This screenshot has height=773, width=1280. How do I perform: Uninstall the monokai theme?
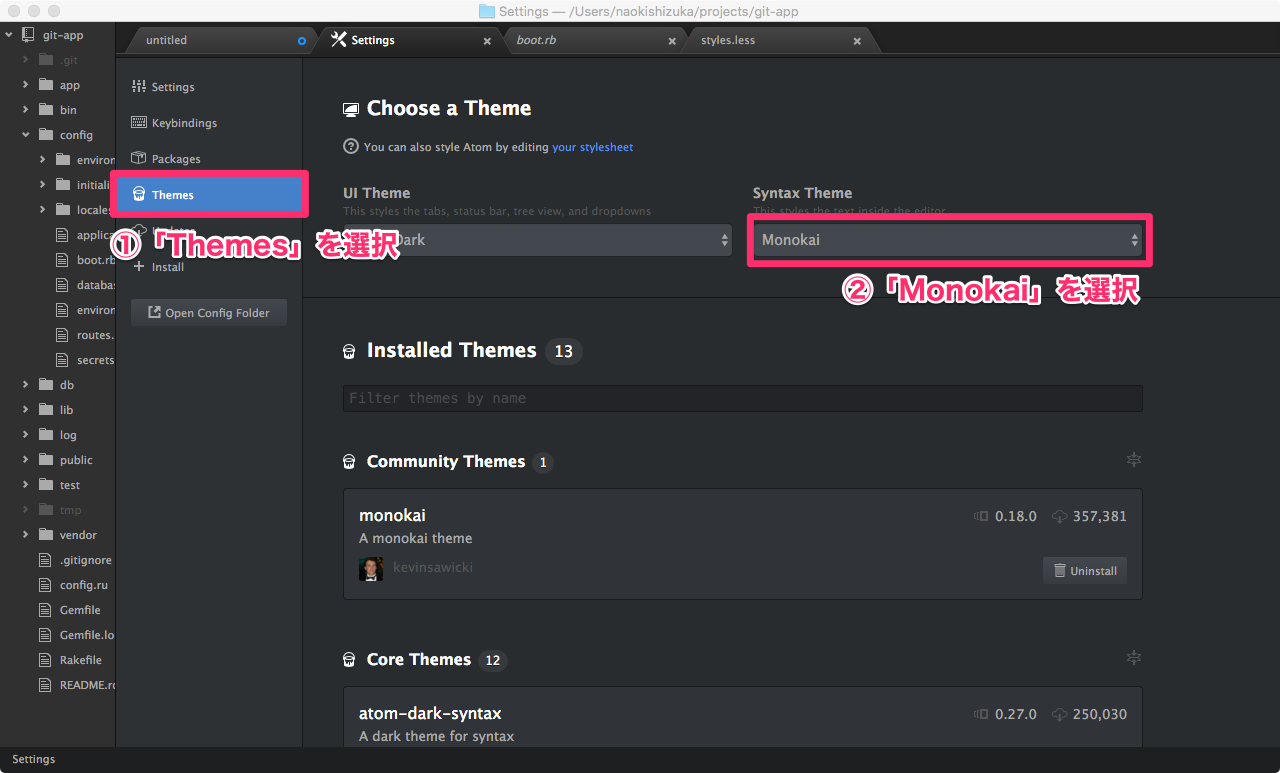pyautogui.click(x=1085, y=571)
